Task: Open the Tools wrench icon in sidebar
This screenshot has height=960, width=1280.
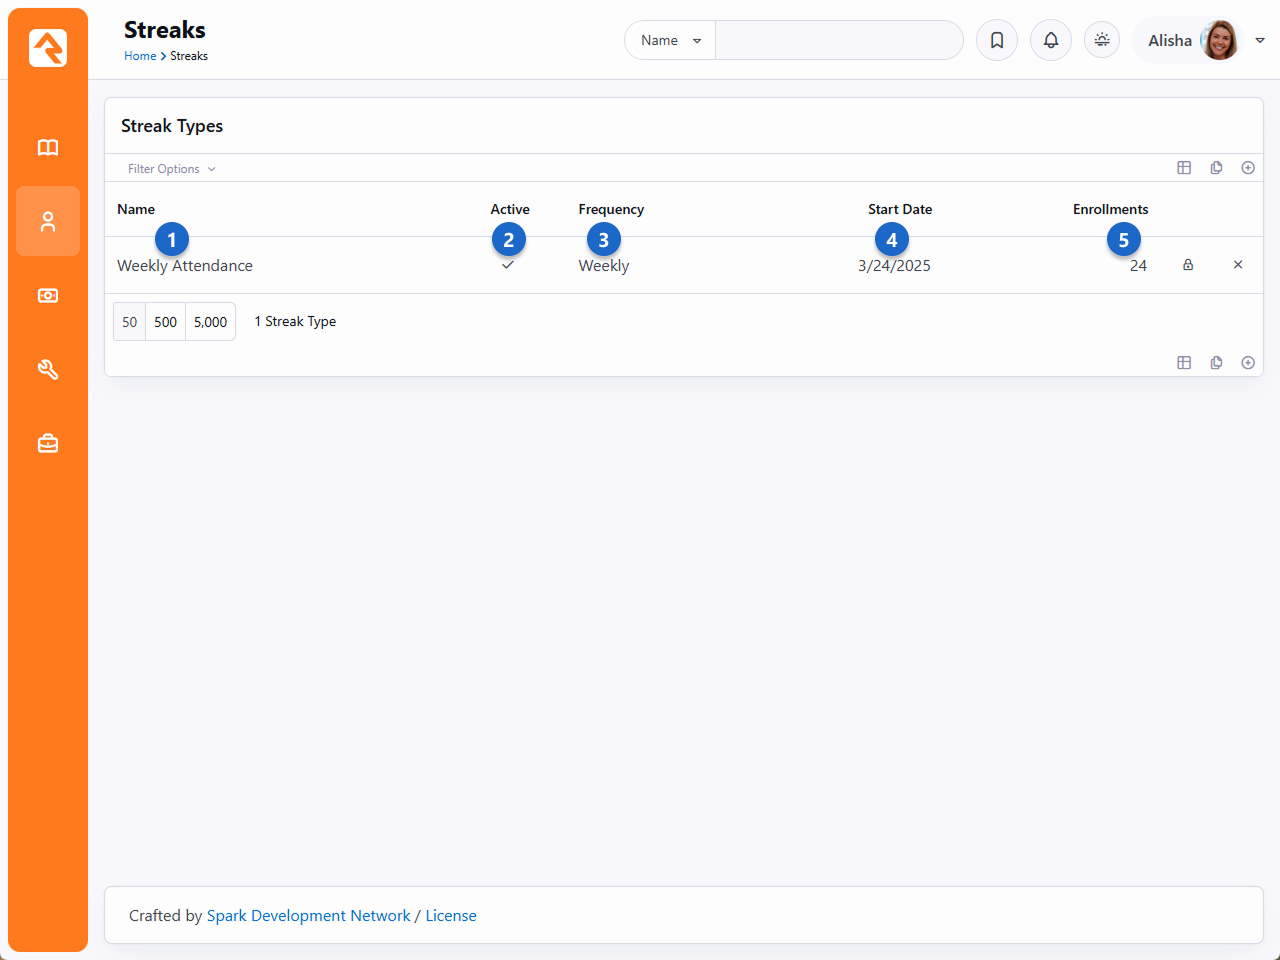Action: tap(48, 369)
